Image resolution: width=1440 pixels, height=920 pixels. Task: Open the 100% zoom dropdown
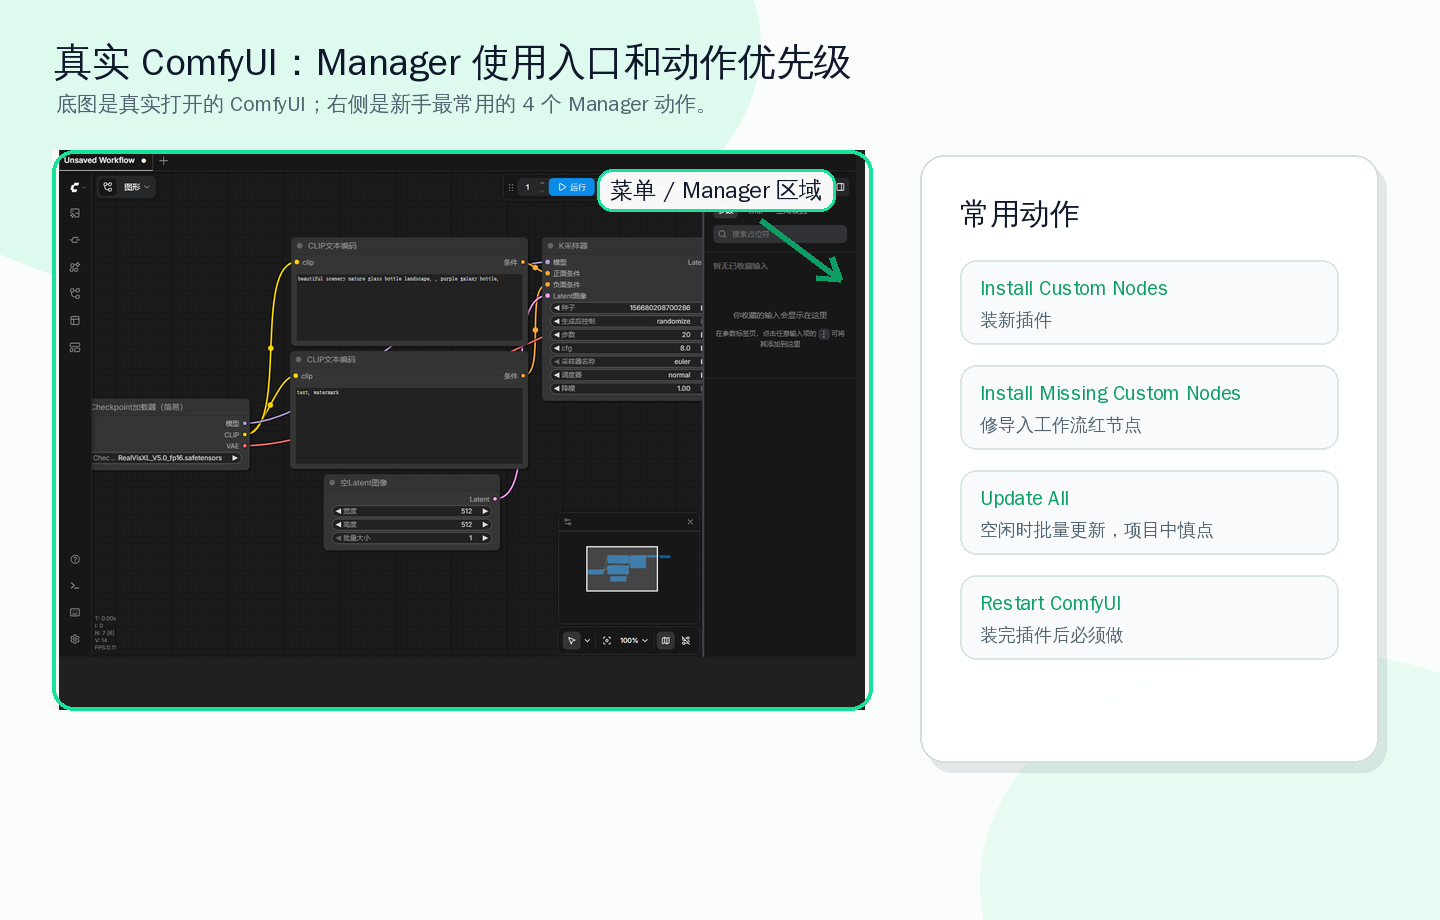[634, 640]
